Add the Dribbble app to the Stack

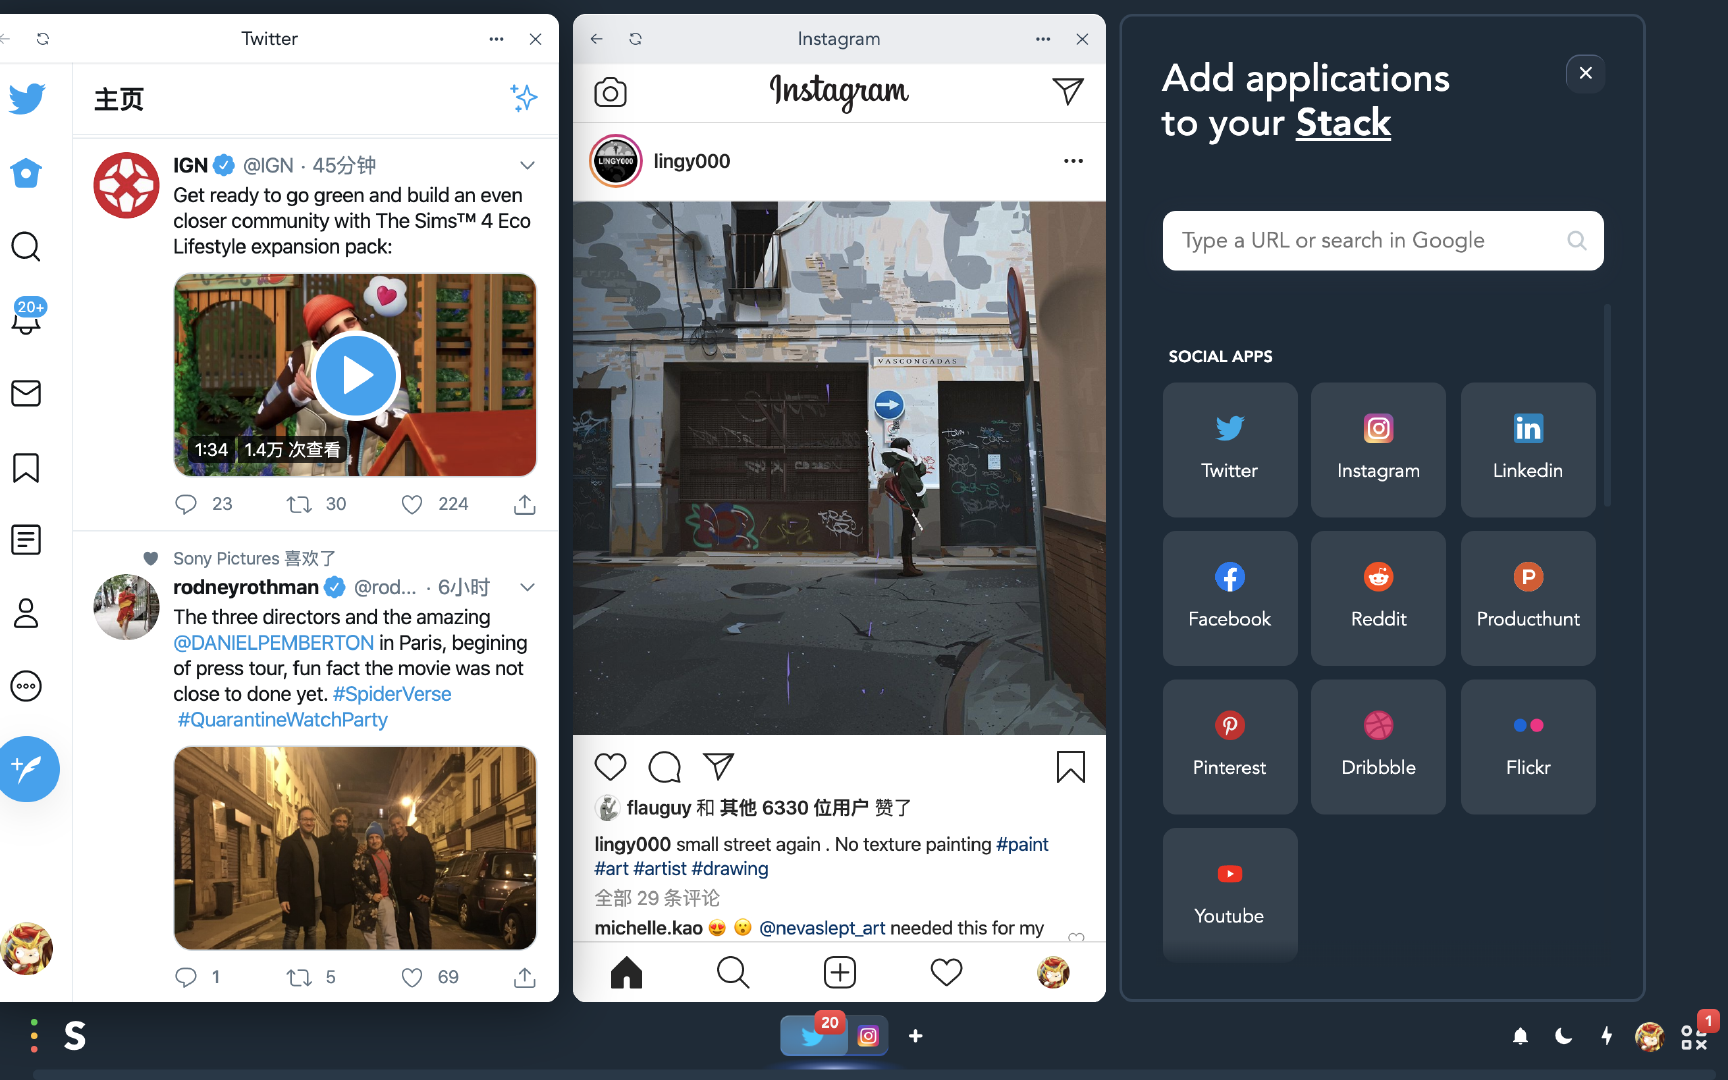click(x=1379, y=747)
